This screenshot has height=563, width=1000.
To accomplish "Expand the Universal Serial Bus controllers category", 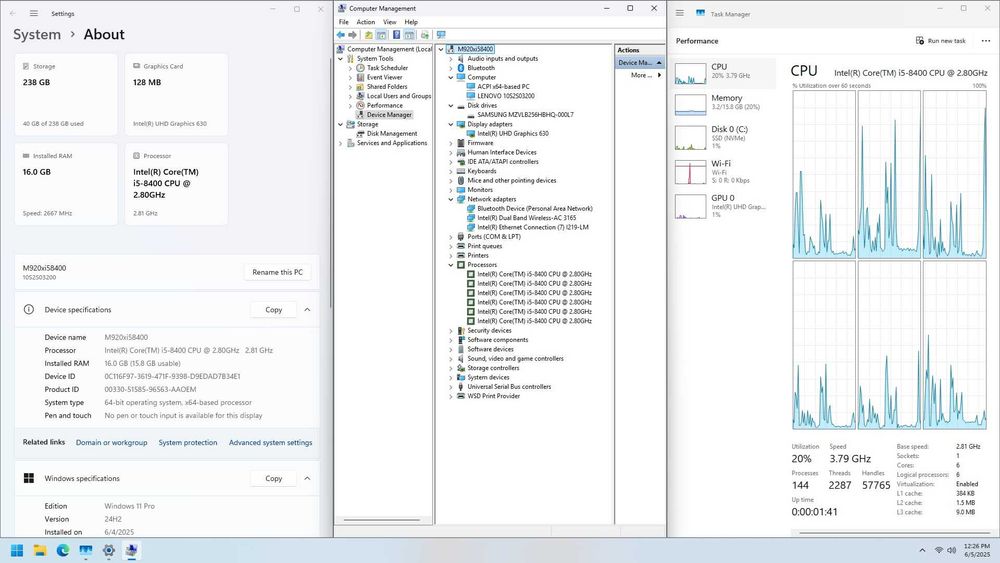I will (451, 386).
